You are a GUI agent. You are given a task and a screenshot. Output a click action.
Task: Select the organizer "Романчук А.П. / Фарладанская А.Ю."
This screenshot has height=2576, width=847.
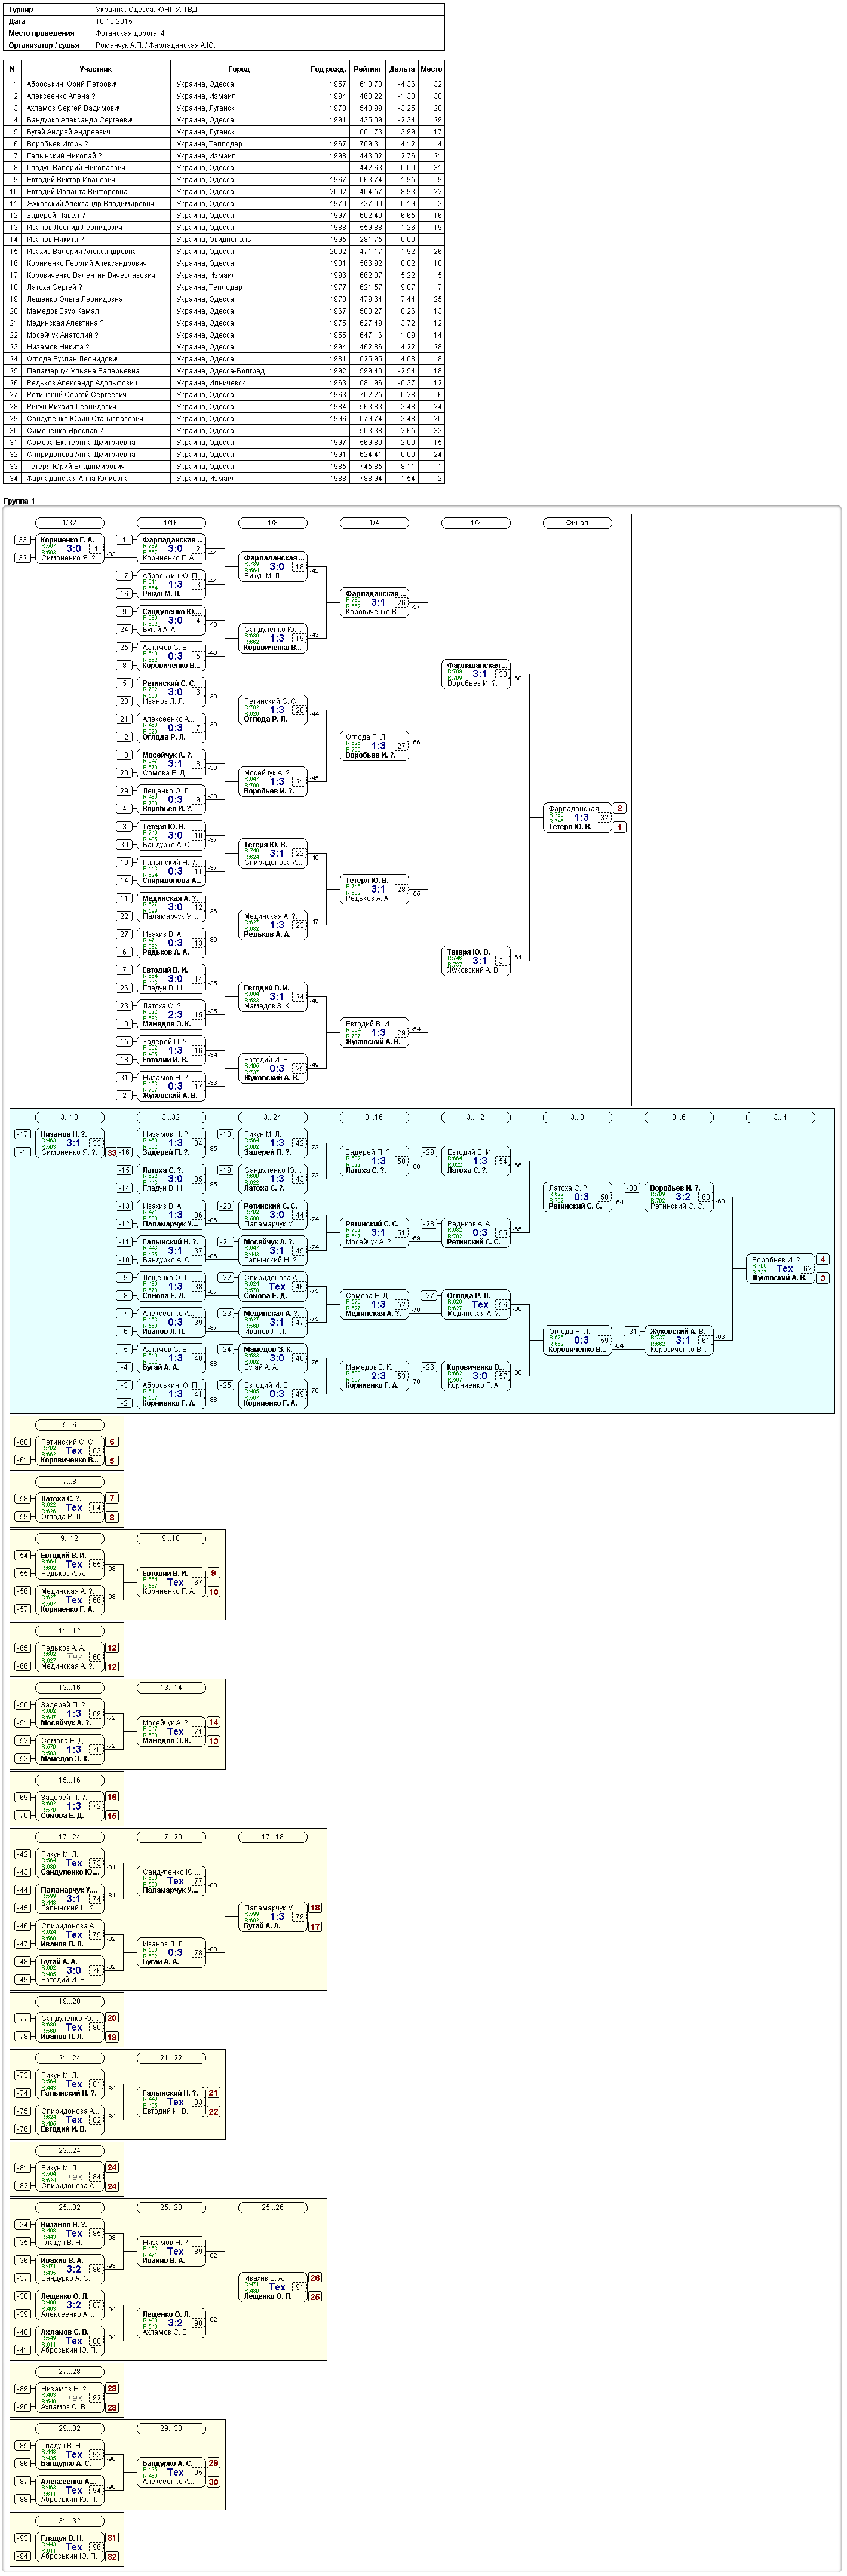tap(156, 45)
